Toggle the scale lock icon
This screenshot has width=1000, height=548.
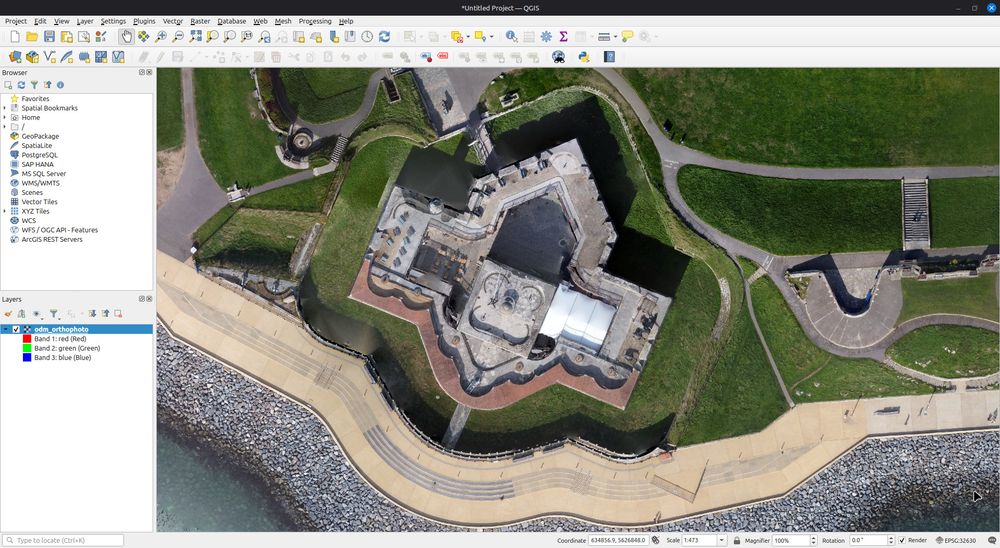click(736, 540)
